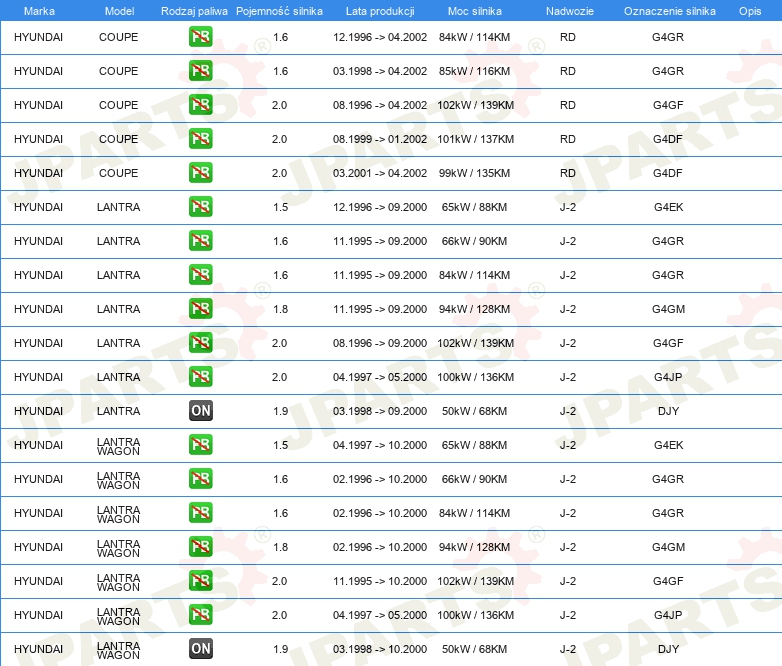Click the Pojemność silnika column header

pos(279,11)
